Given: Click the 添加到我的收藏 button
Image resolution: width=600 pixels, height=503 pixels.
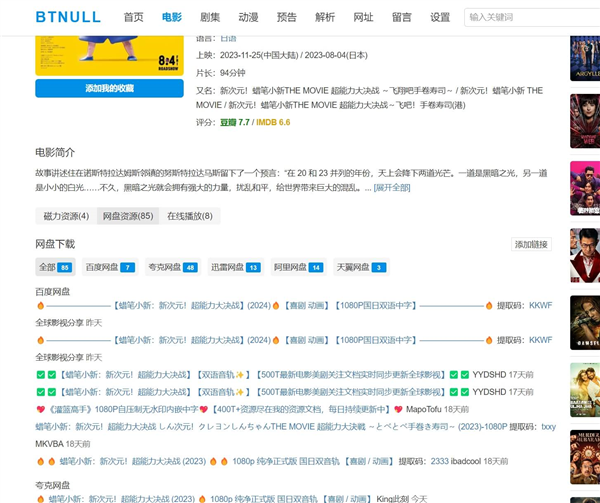Looking at the screenshot, I should 109,88.
